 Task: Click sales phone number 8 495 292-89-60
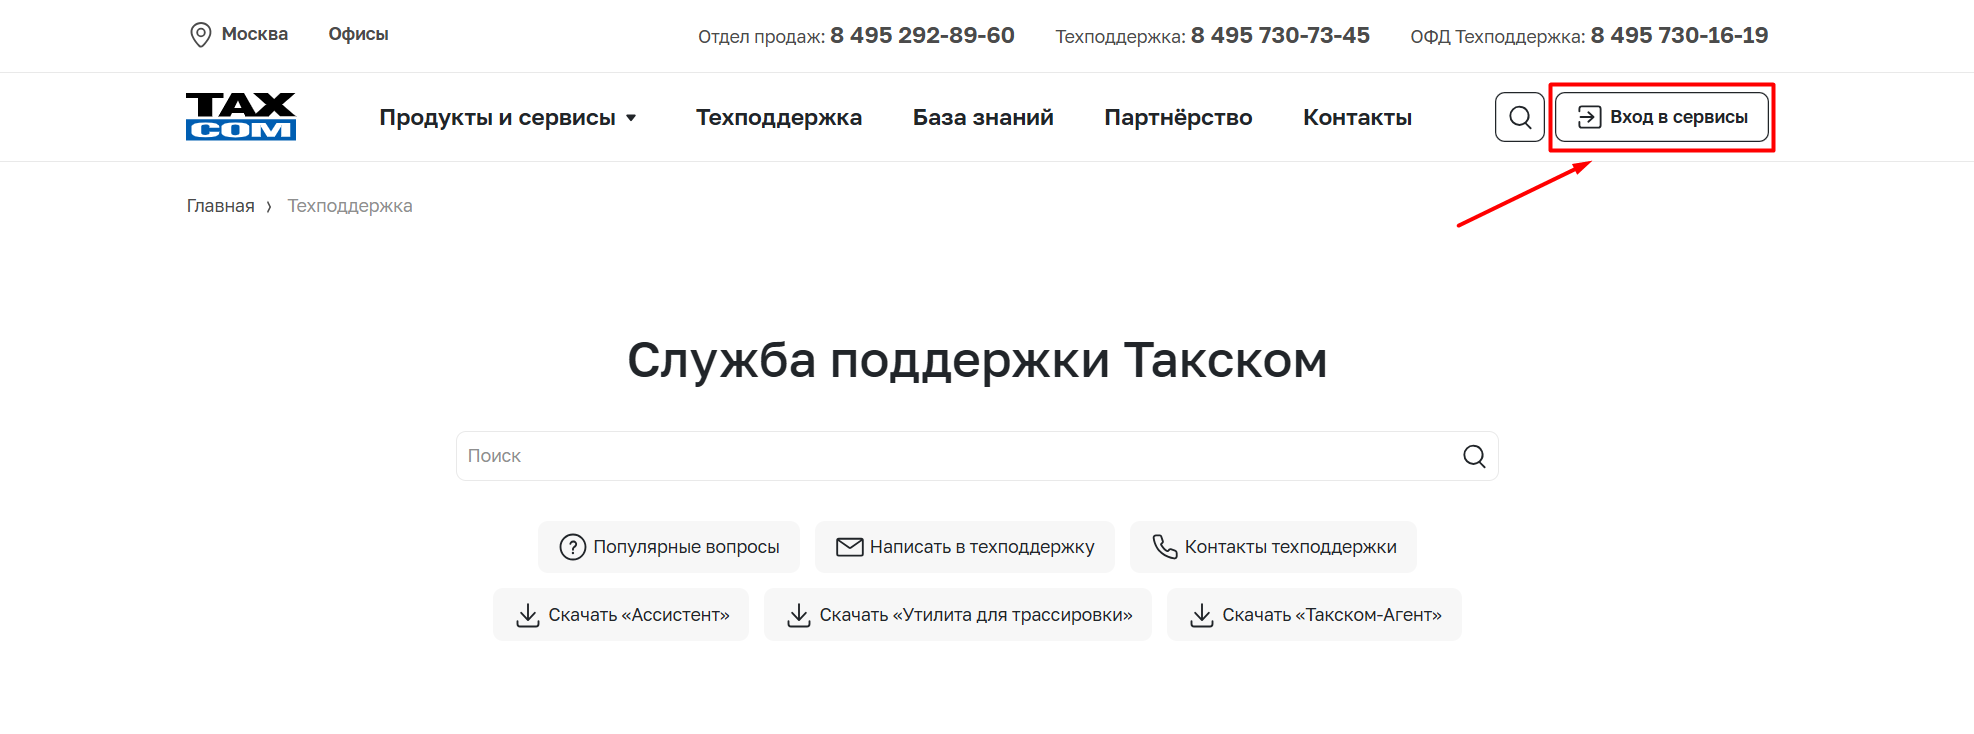coord(922,35)
